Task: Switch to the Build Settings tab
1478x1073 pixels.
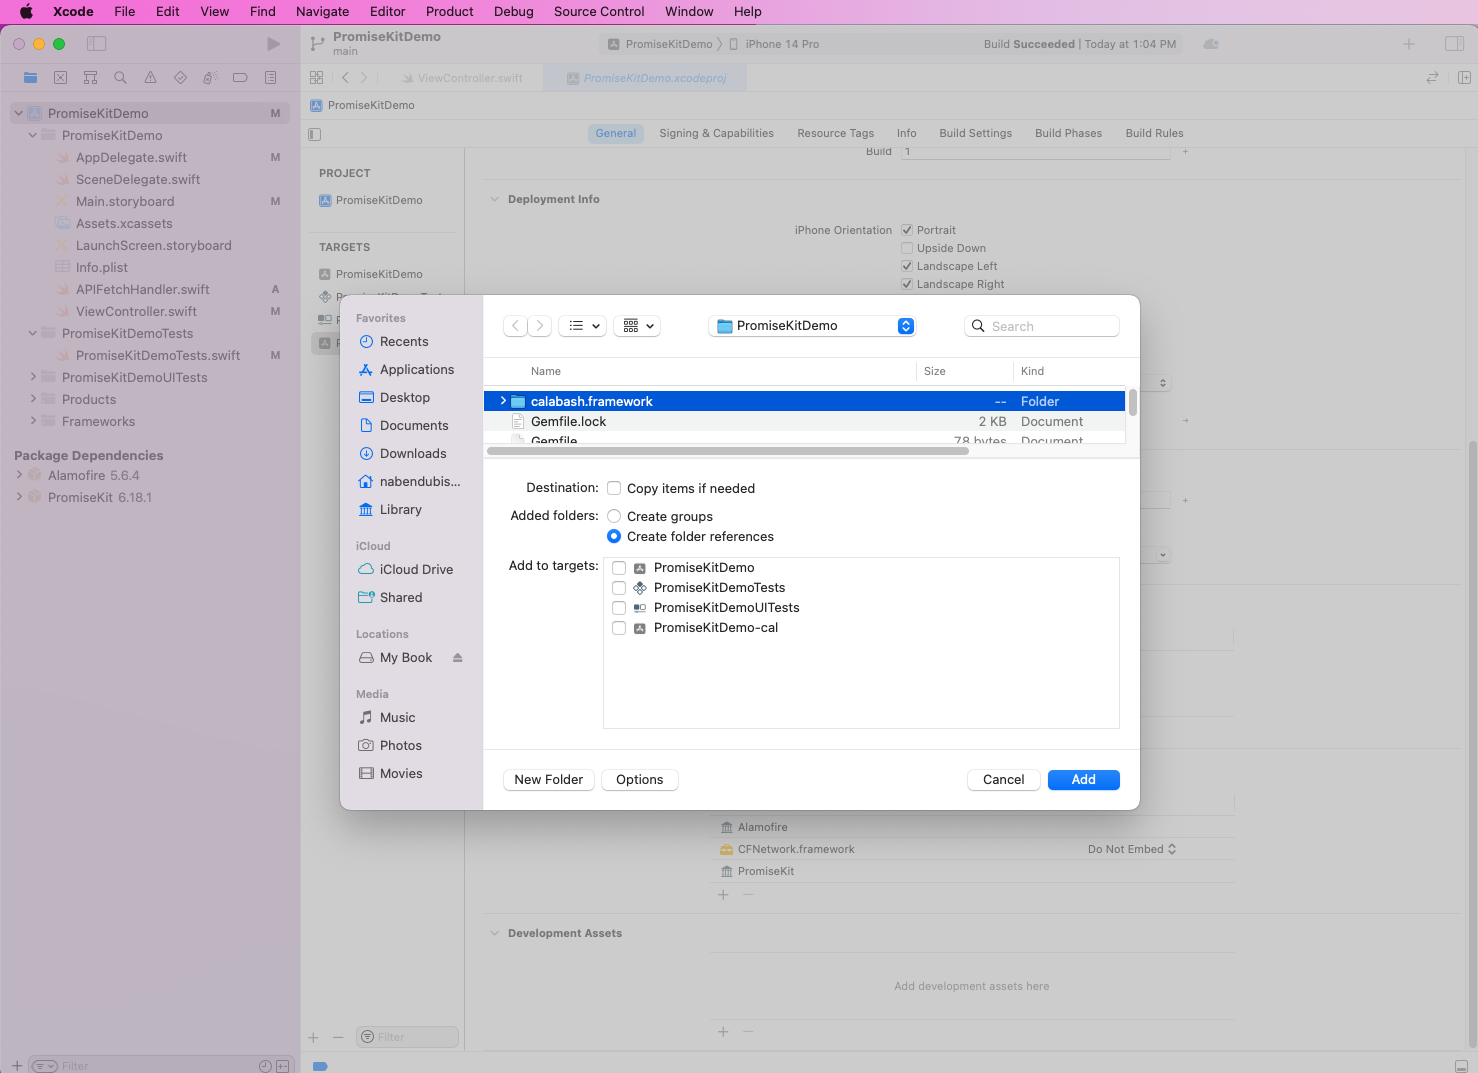Action: point(976,134)
